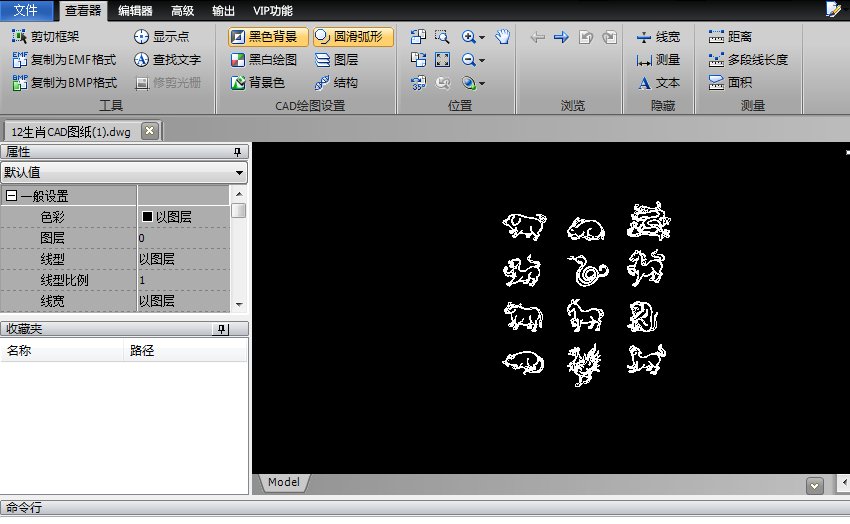Image resolution: width=850 pixels, height=524 pixels.
Task: Go to next view with forward arrow
Action: [x=561, y=37]
